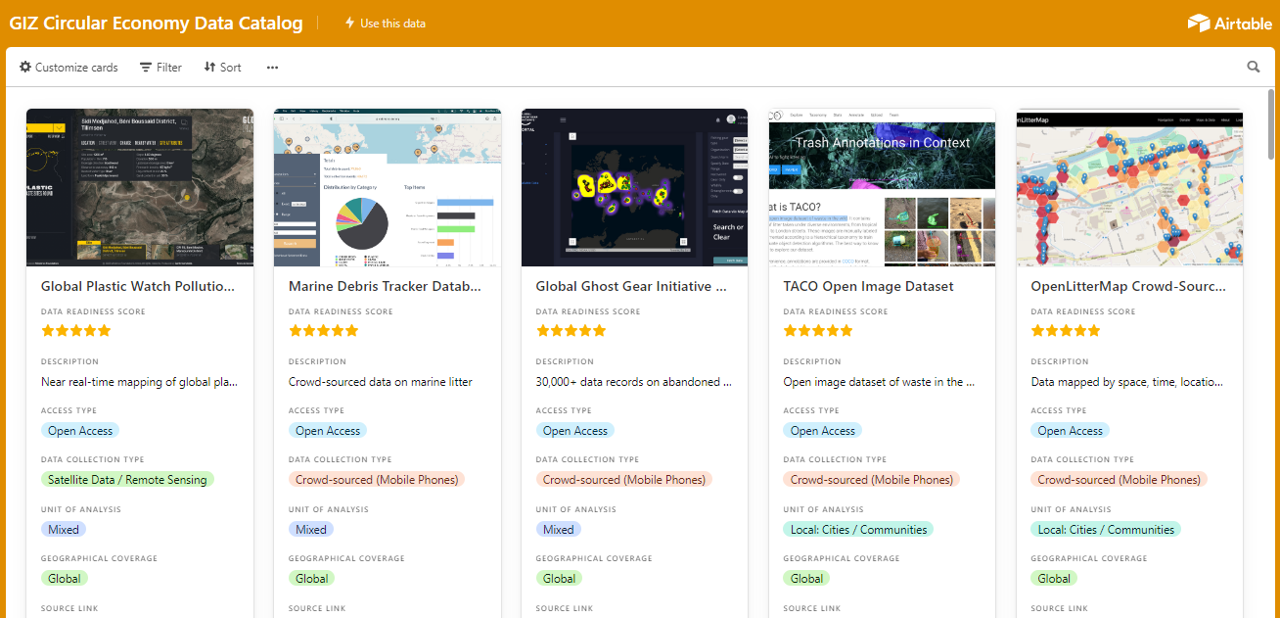The height and width of the screenshot is (618, 1280).
Task: Open Marine Debris Tracker card image
Action: pos(387,187)
